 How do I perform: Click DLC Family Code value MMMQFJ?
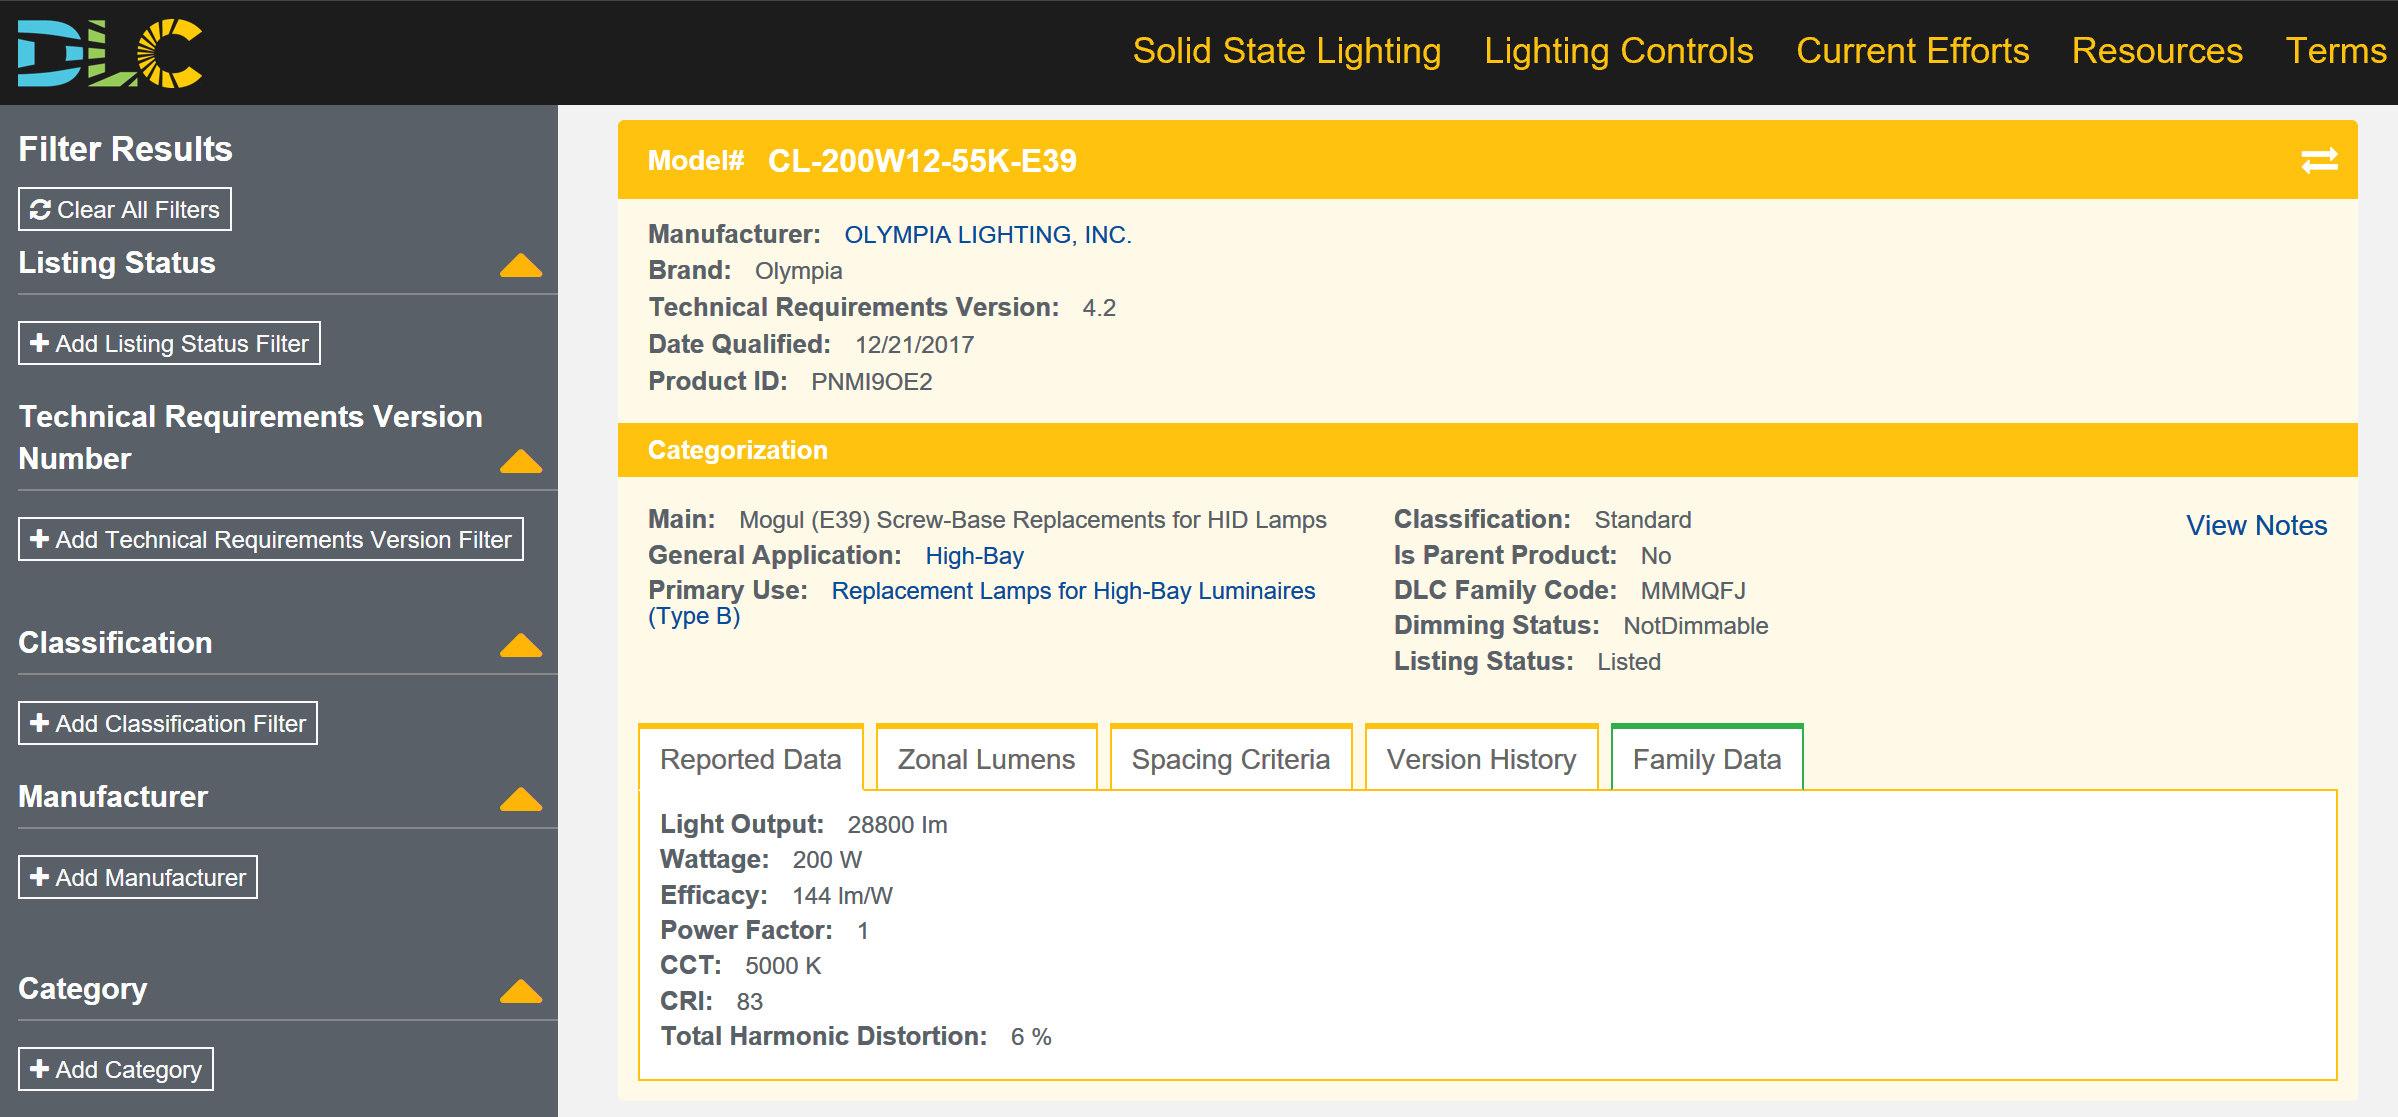click(x=1693, y=591)
